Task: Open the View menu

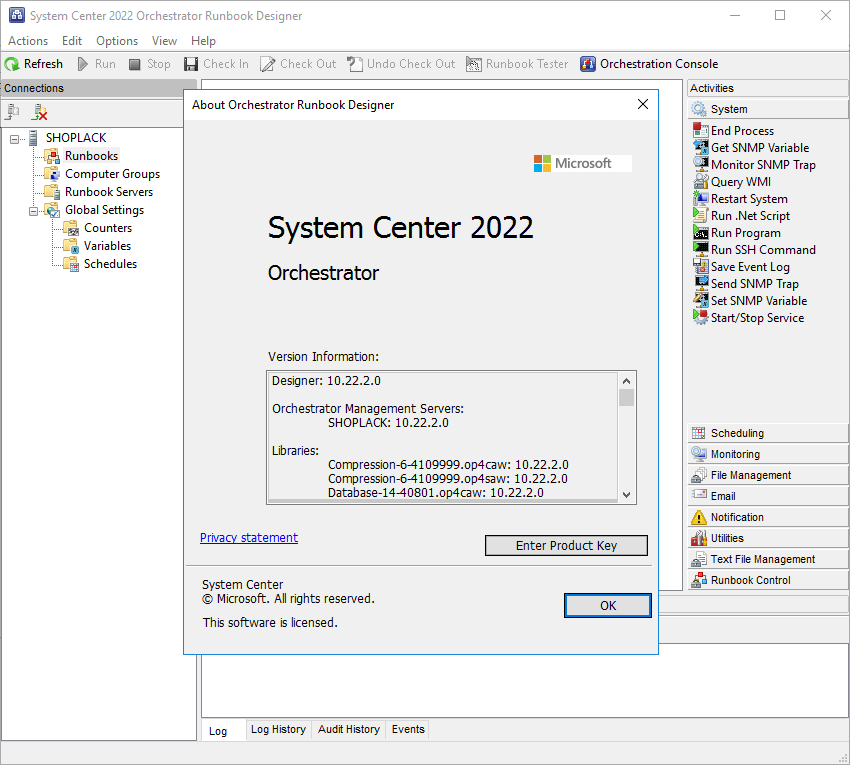Action: pyautogui.click(x=164, y=41)
